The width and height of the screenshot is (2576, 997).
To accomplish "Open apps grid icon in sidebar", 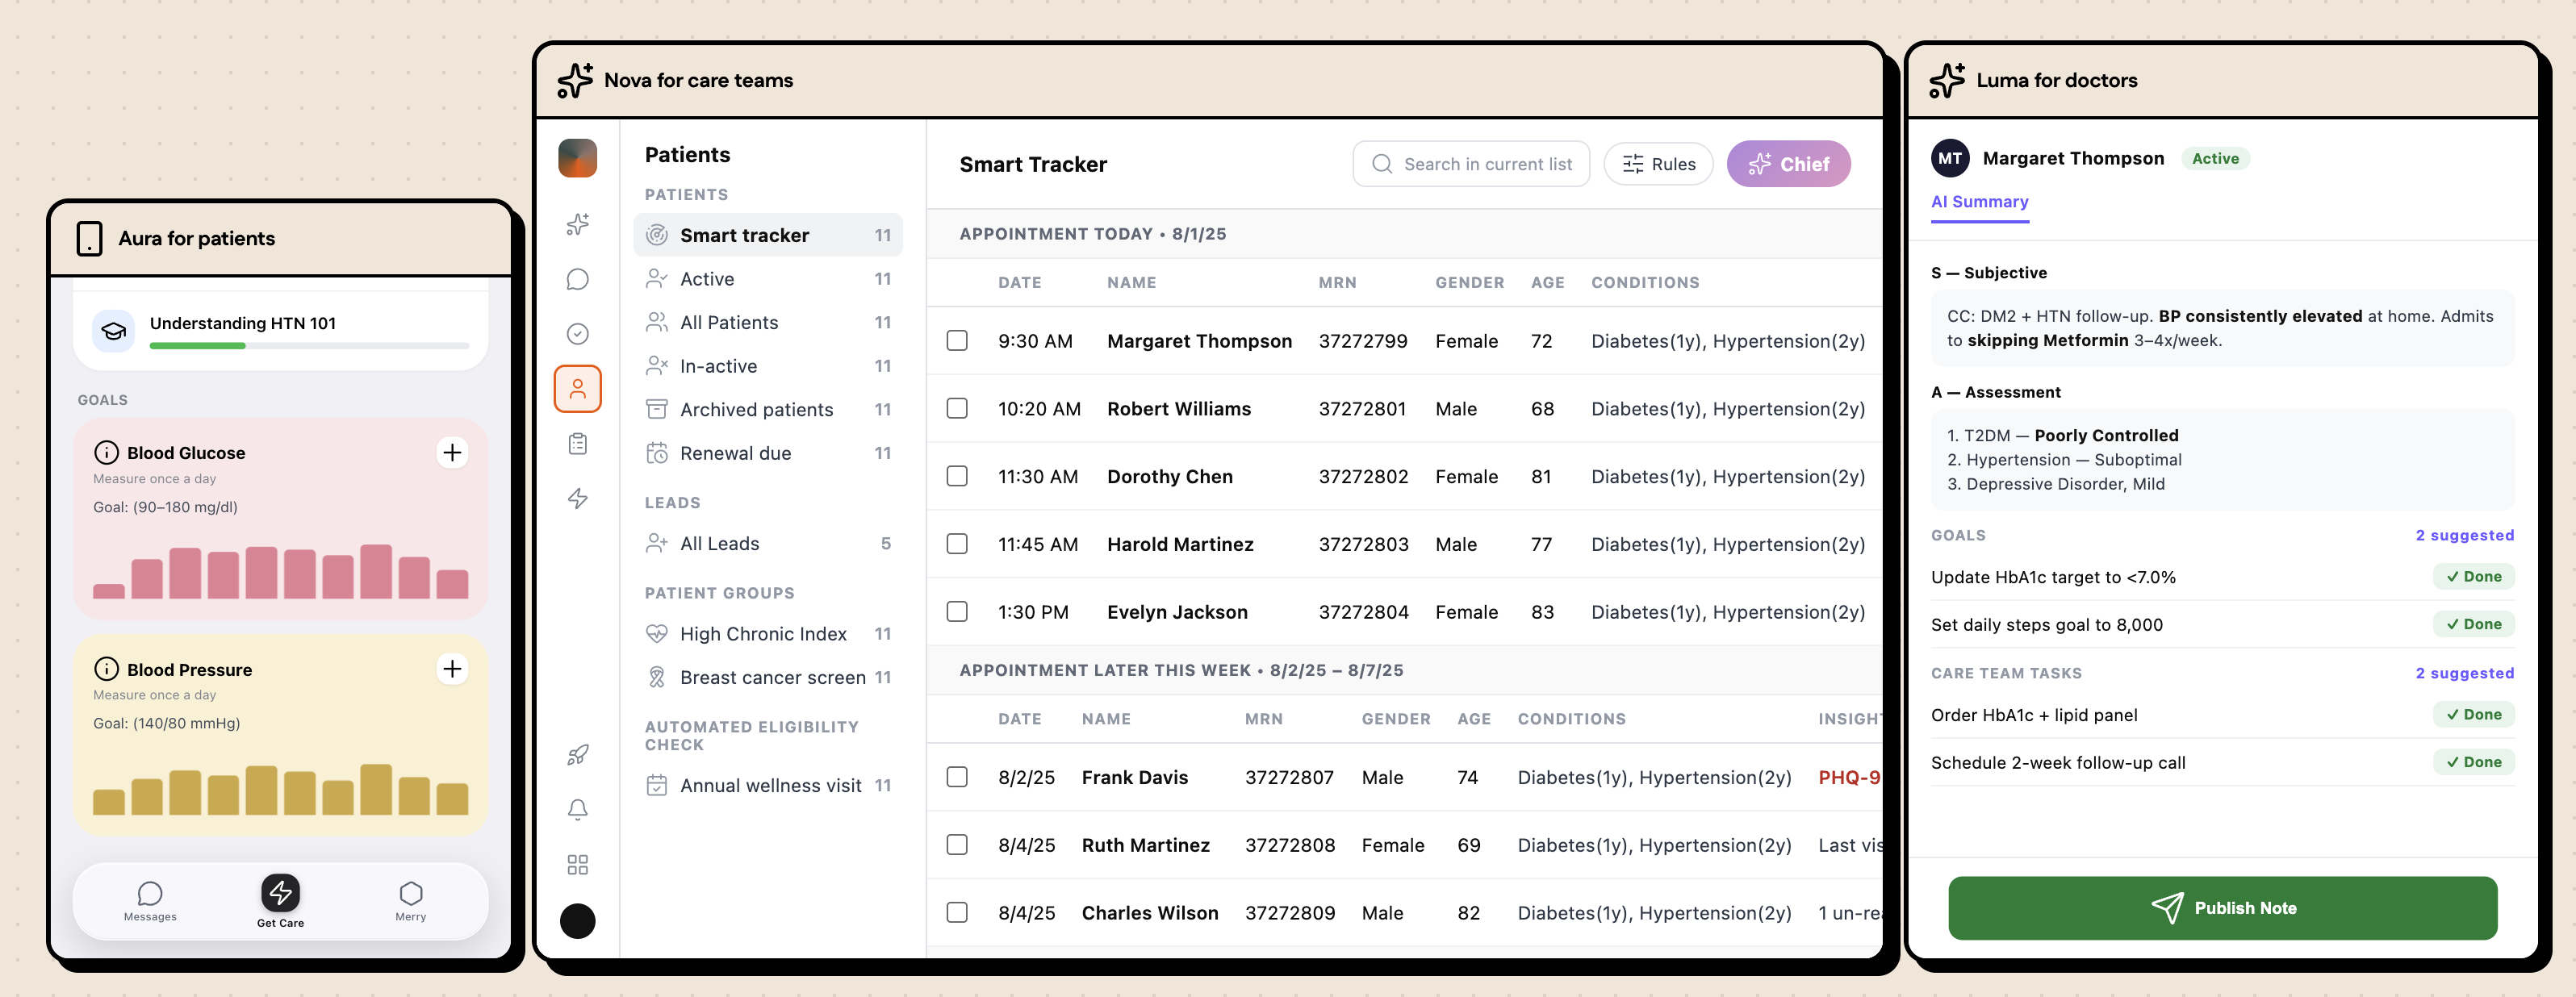I will tap(577, 865).
